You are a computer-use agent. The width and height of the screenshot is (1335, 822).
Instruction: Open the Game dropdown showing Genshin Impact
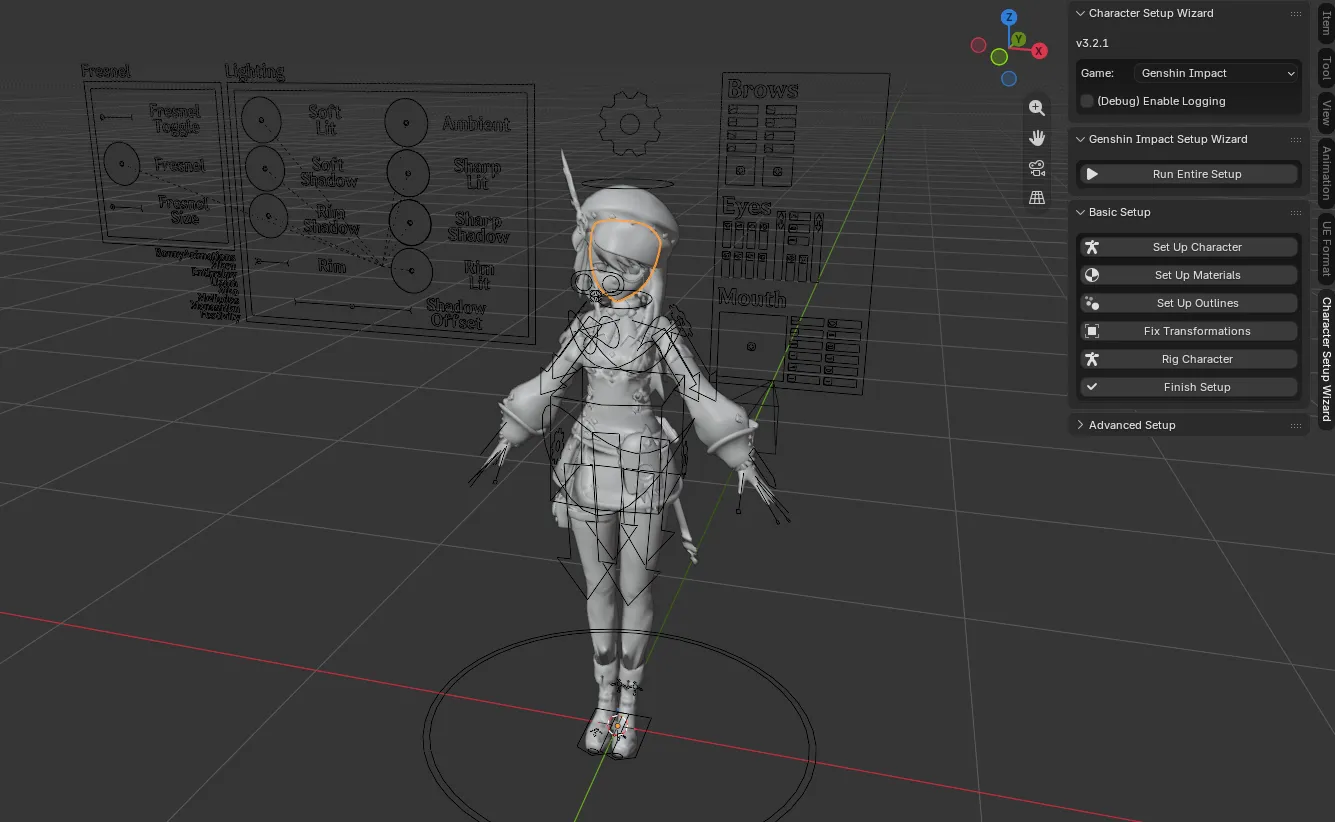tap(1217, 73)
